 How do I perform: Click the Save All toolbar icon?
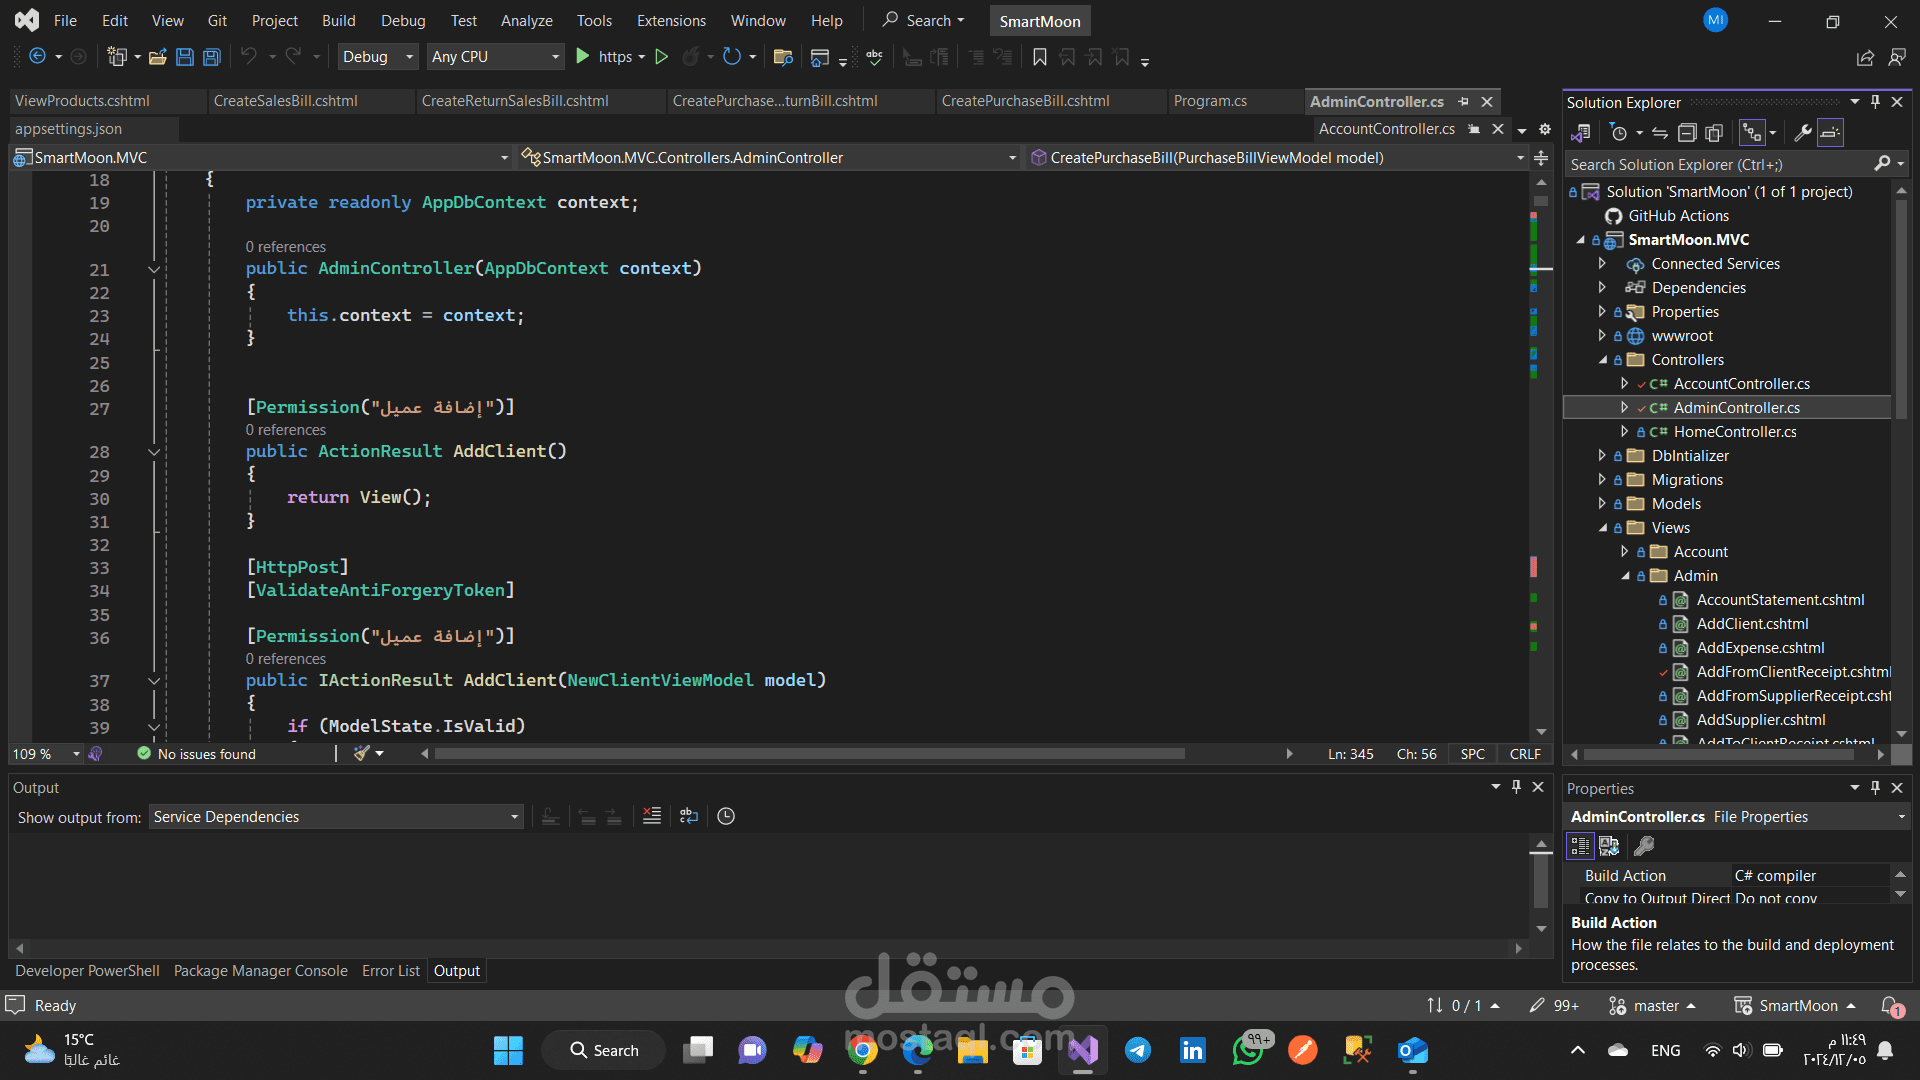[x=212, y=57]
